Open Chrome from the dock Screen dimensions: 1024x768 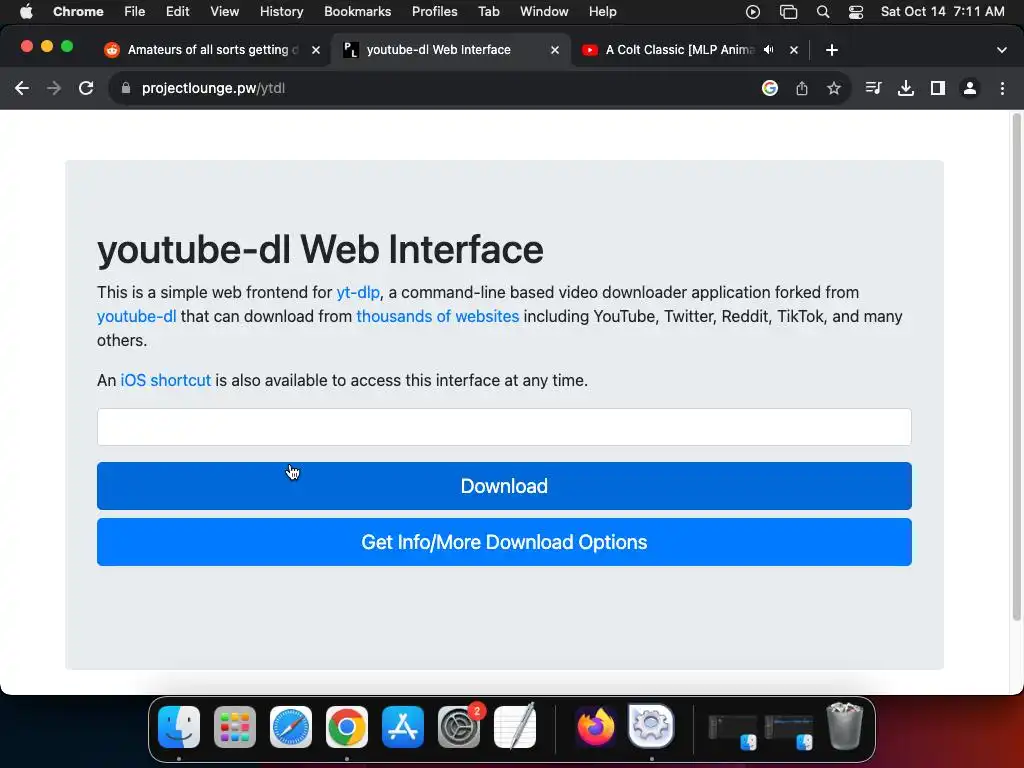click(x=347, y=727)
